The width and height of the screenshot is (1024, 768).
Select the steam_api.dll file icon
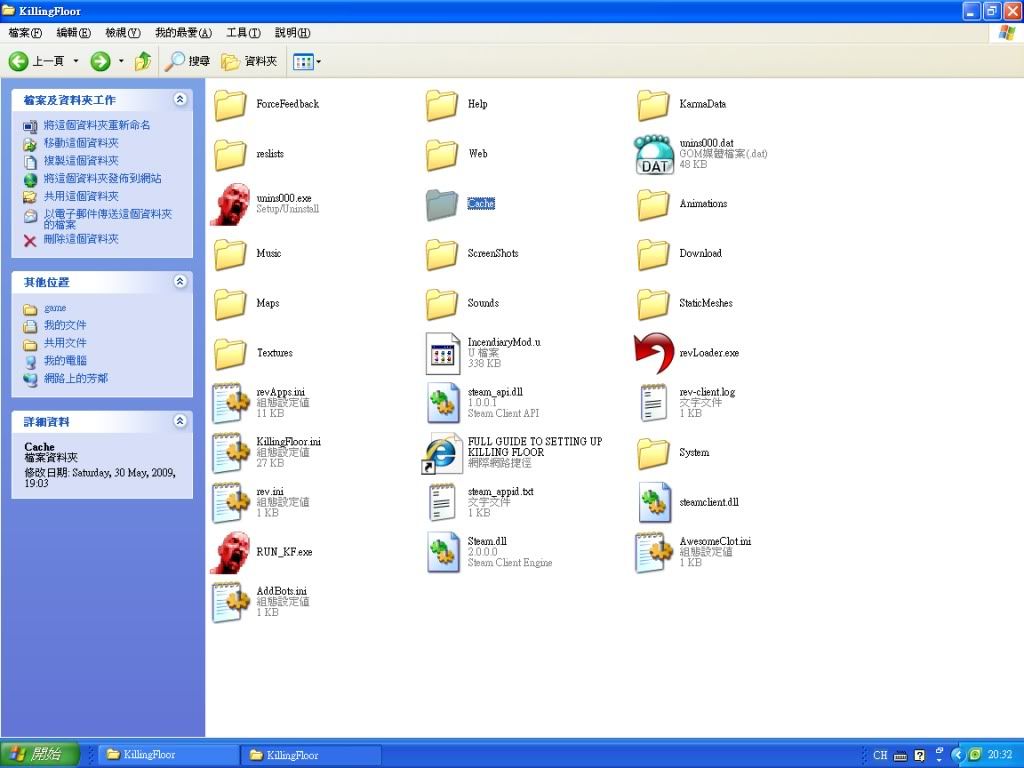(x=442, y=403)
